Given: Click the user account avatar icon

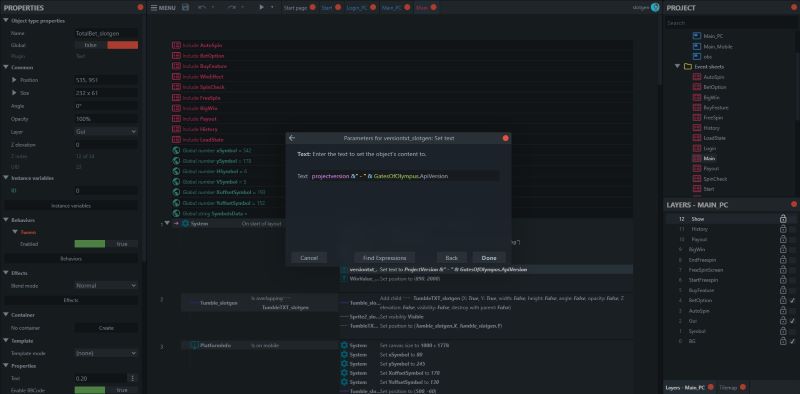Looking at the screenshot, I should coord(655,8).
